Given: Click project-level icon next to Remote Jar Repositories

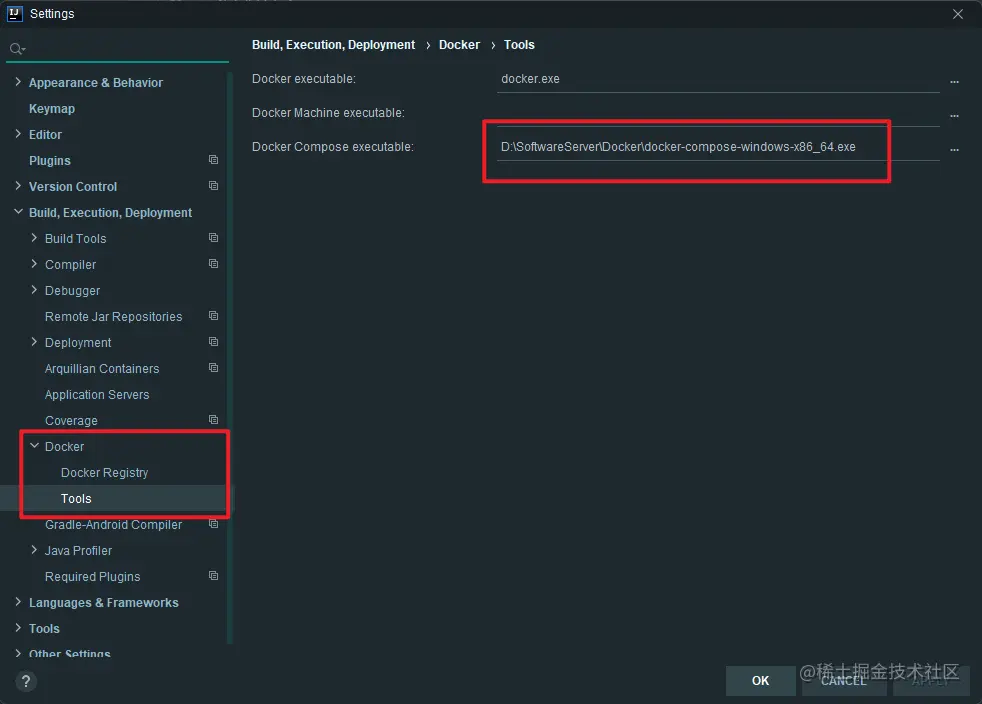Looking at the screenshot, I should point(214,316).
